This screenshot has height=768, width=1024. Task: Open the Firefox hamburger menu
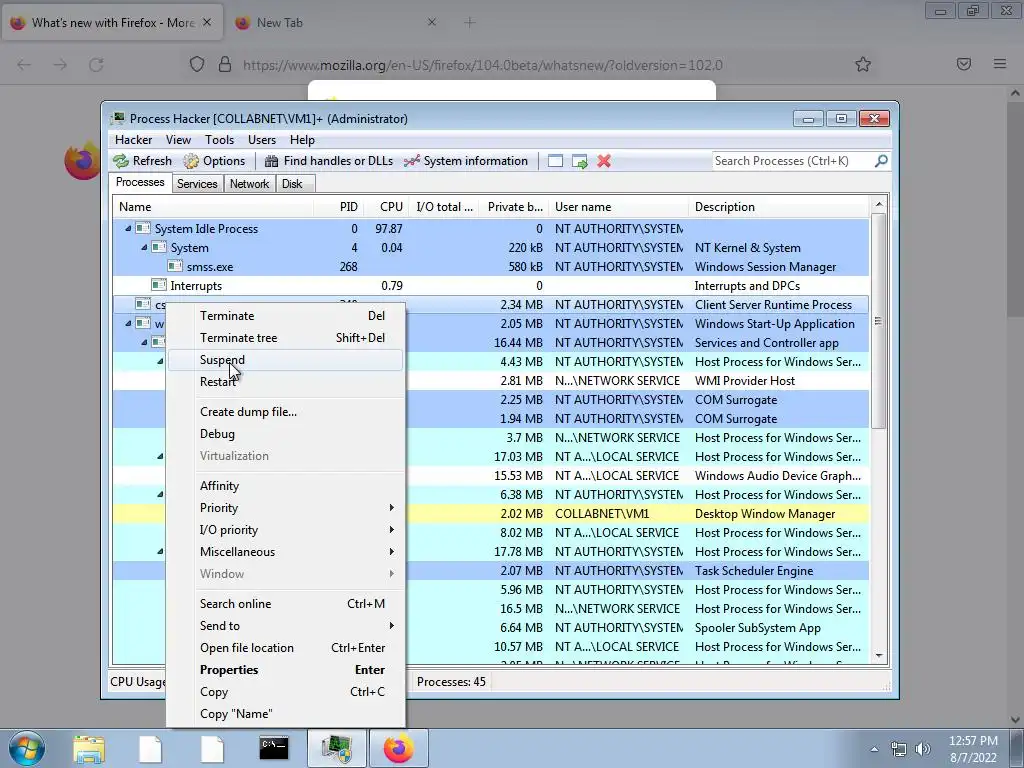pos(1000,64)
